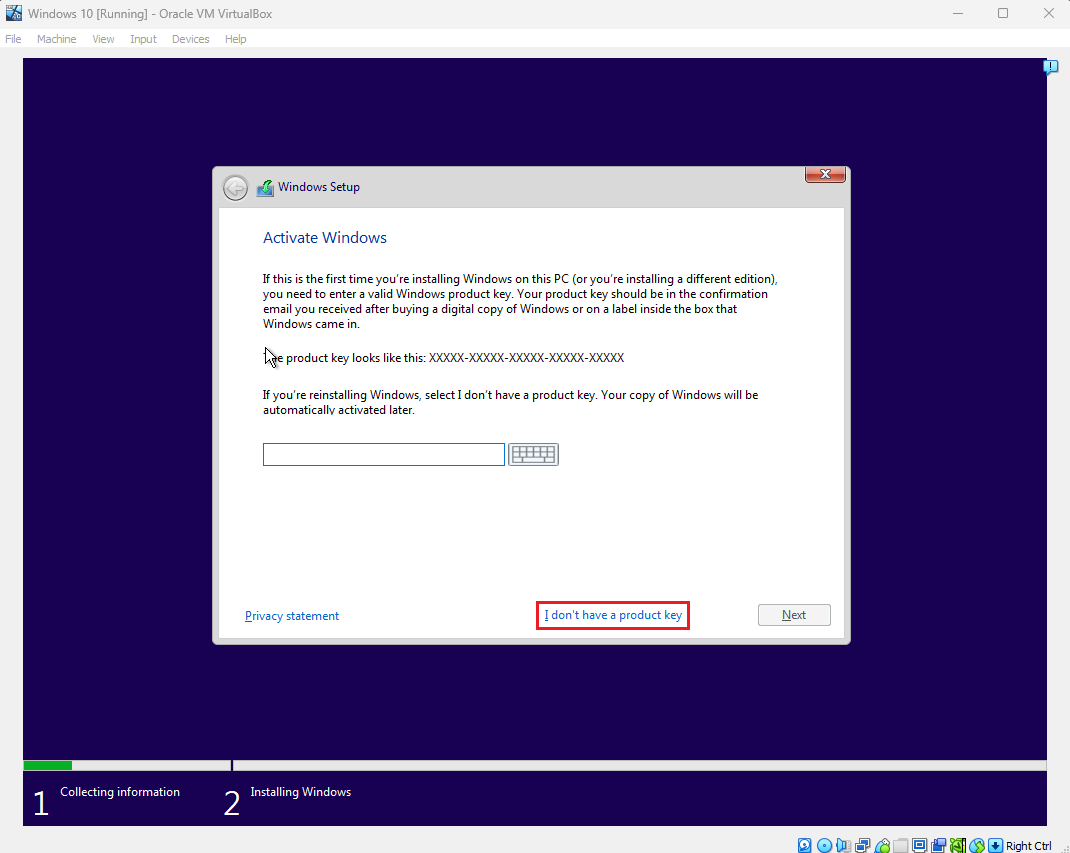The height and width of the screenshot is (853, 1070).
Task: Click the mouse integration icon in status bar
Action: [977, 845]
